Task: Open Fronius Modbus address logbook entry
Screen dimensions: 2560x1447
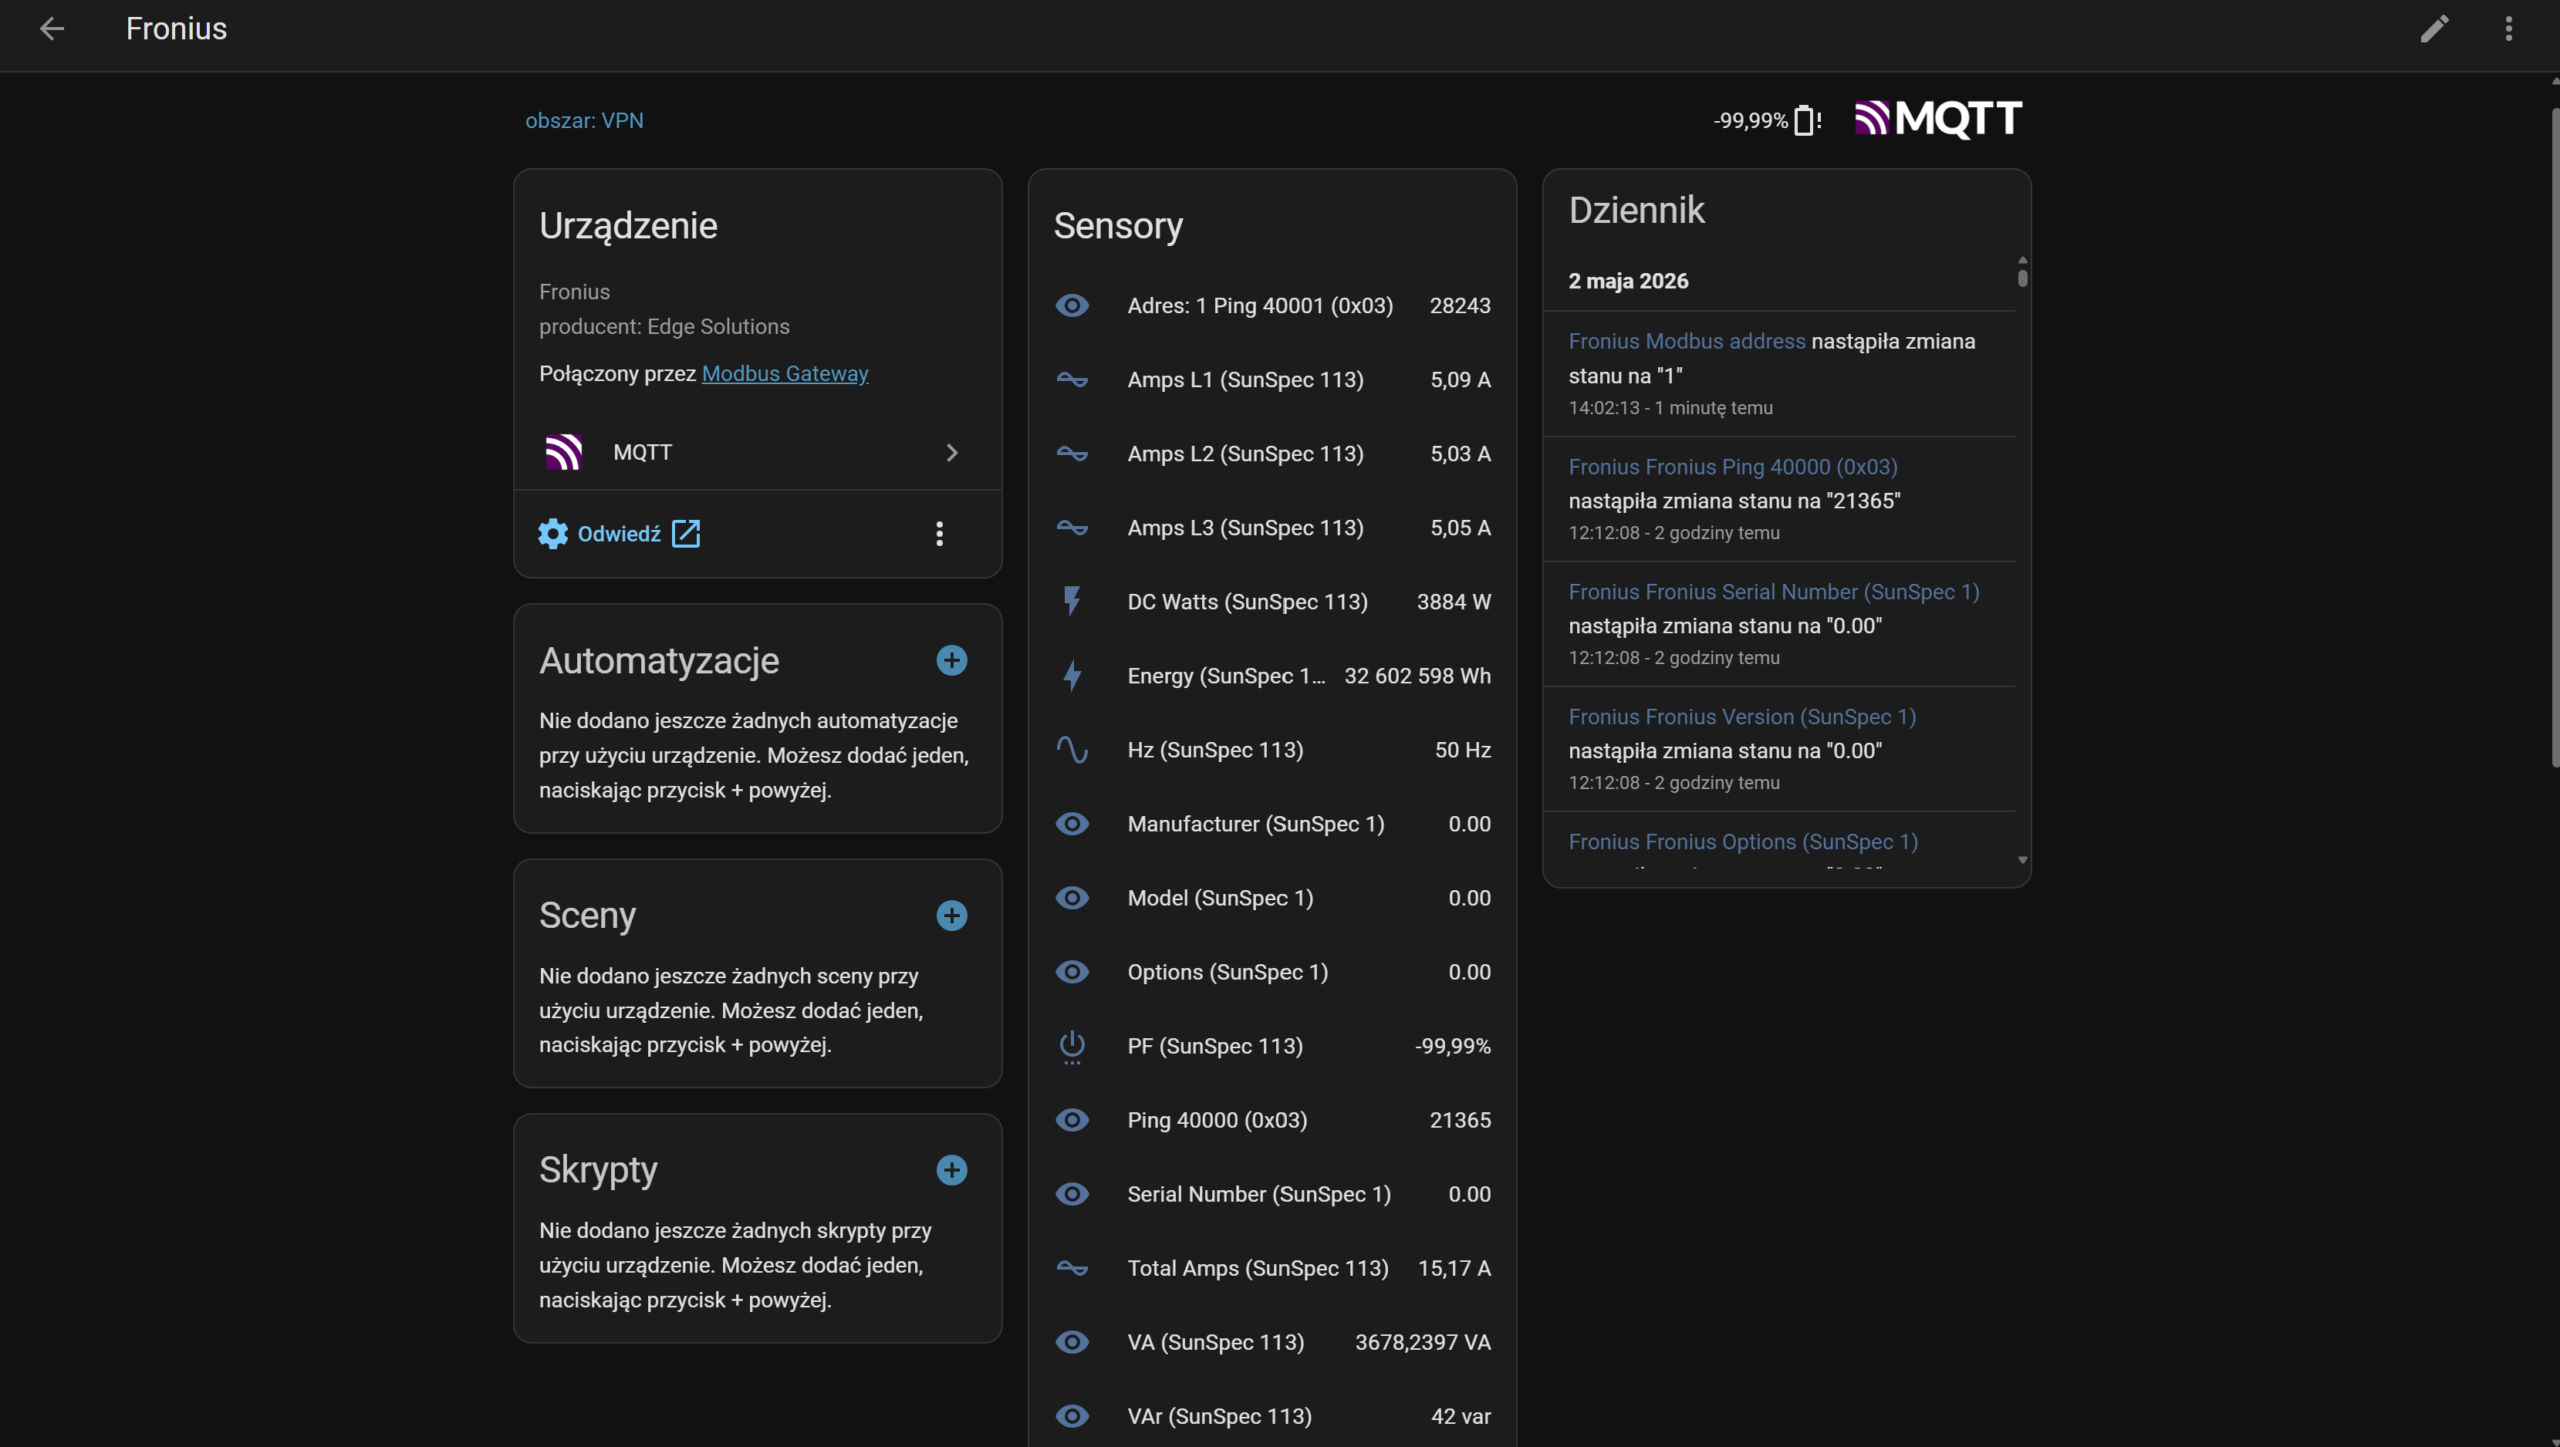Action: tap(1686, 341)
